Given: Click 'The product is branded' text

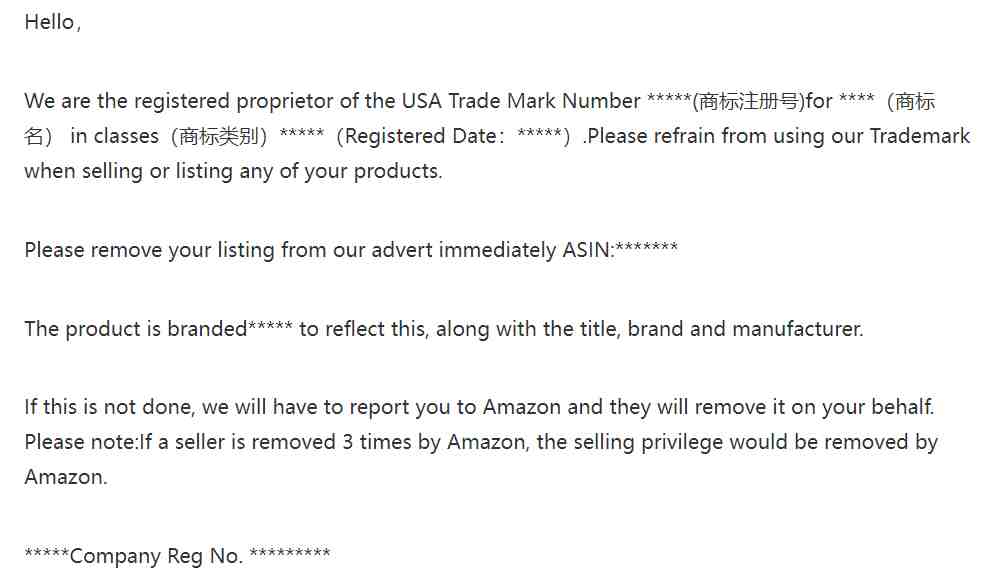Looking at the screenshot, I should [136, 329].
